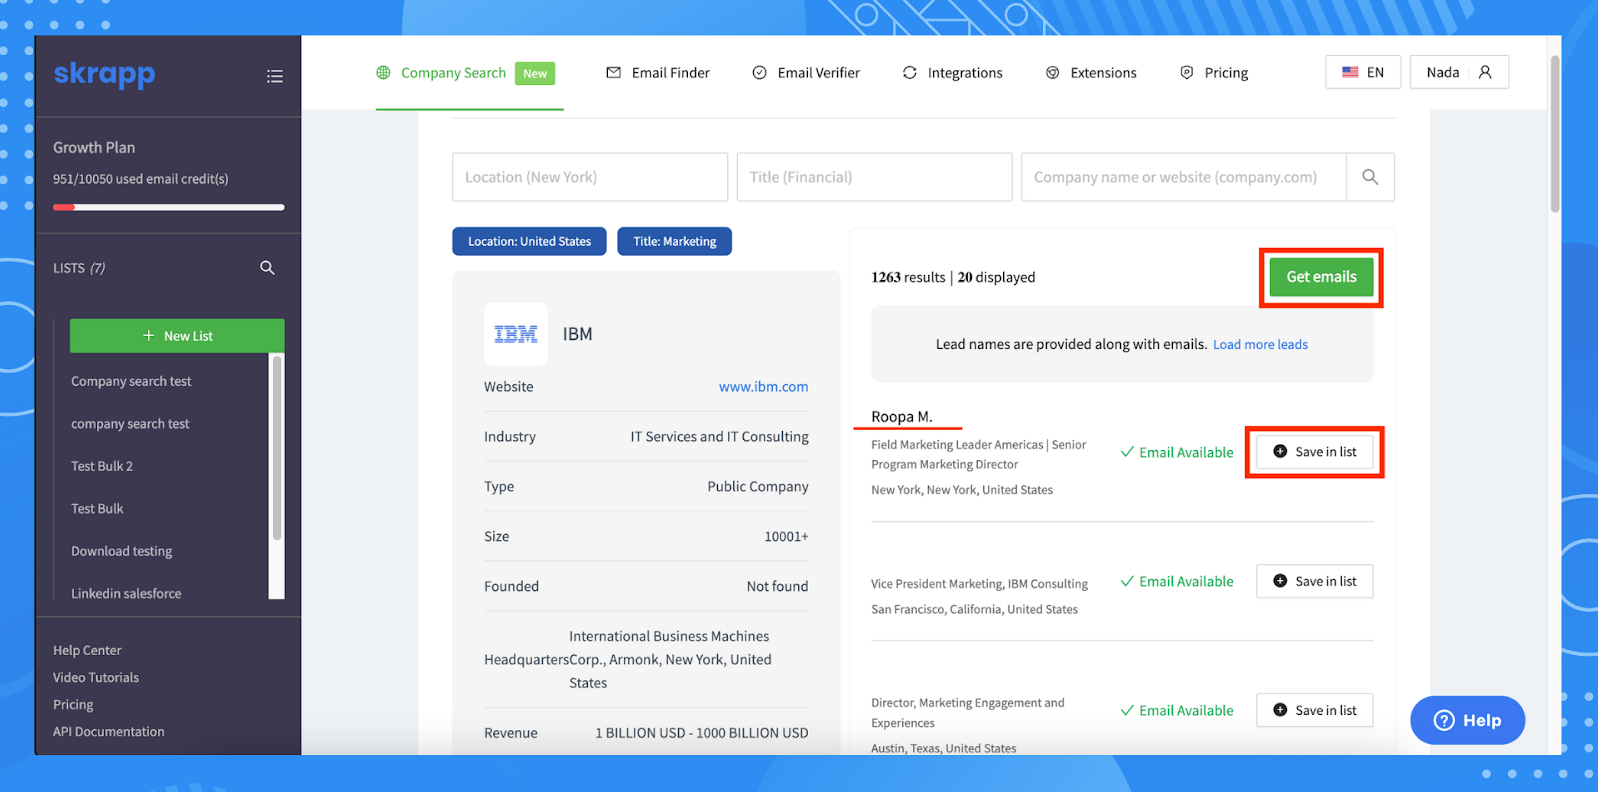Click the question mark Help bubble

1467,720
